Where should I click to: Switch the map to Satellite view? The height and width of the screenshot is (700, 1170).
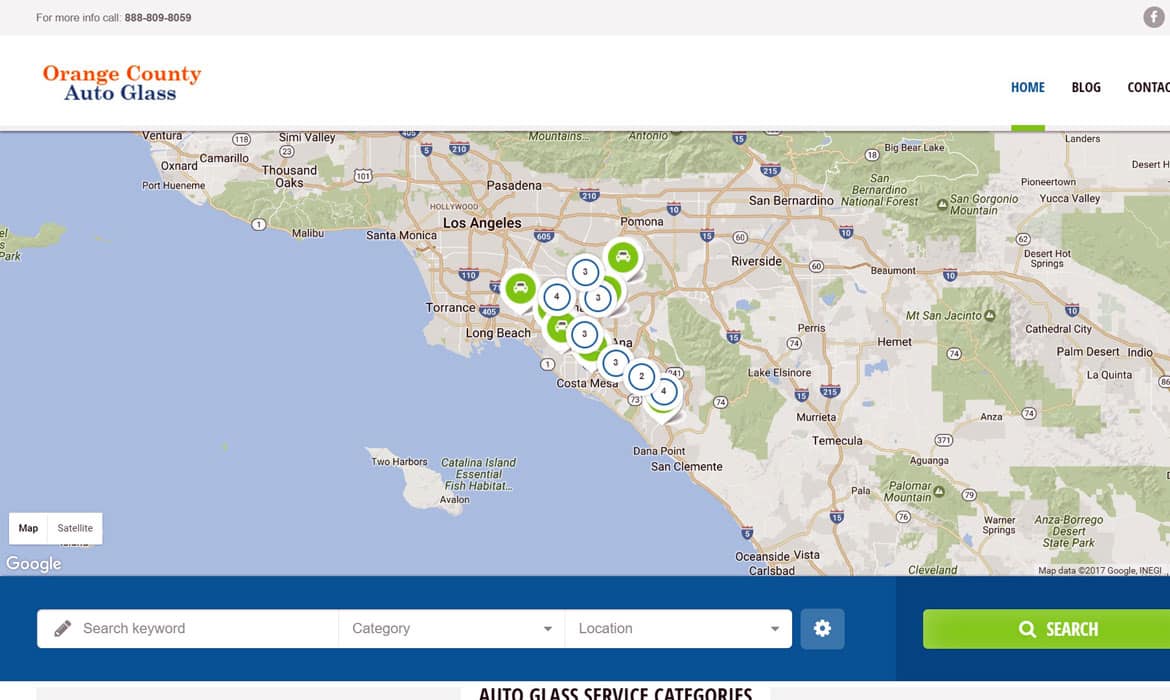(75, 528)
